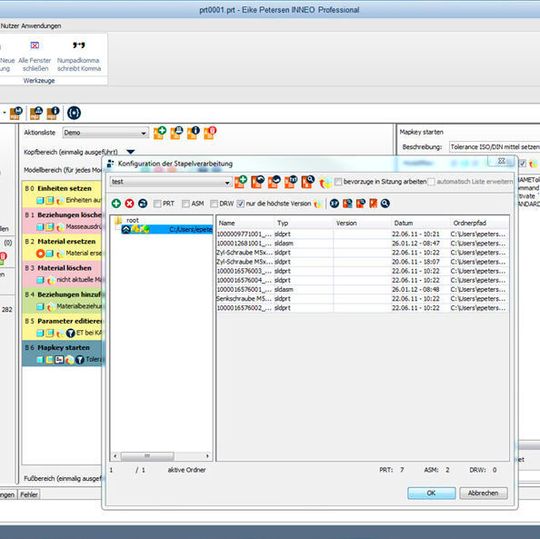Click dark blue round icon next to red X
This screenshot has width=540, height=539.
click(x=143, y=203)
